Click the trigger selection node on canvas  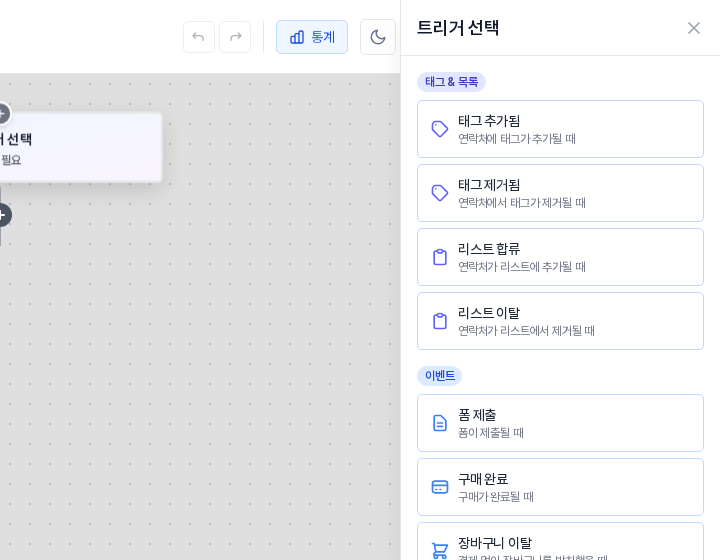click(x=81, y=148)
